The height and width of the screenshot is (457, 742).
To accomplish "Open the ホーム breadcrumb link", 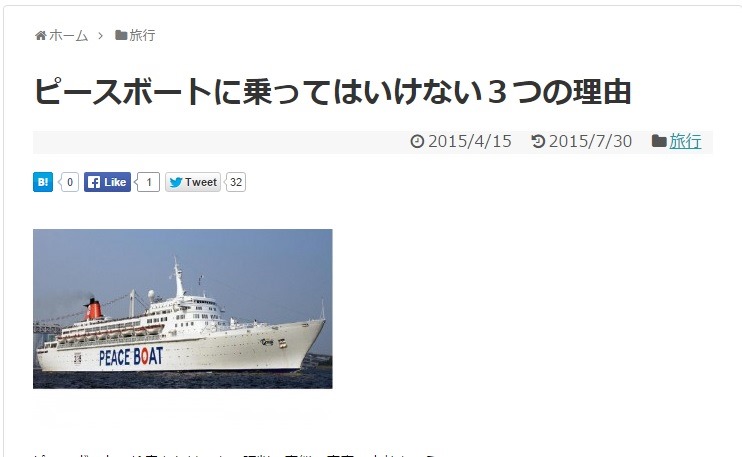I will pos(68,35).
